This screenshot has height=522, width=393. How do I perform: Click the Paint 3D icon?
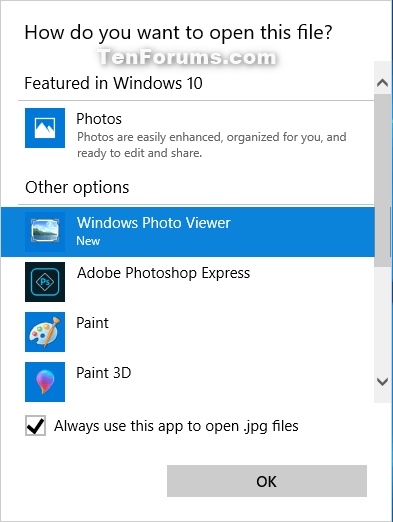click(45, 382)
